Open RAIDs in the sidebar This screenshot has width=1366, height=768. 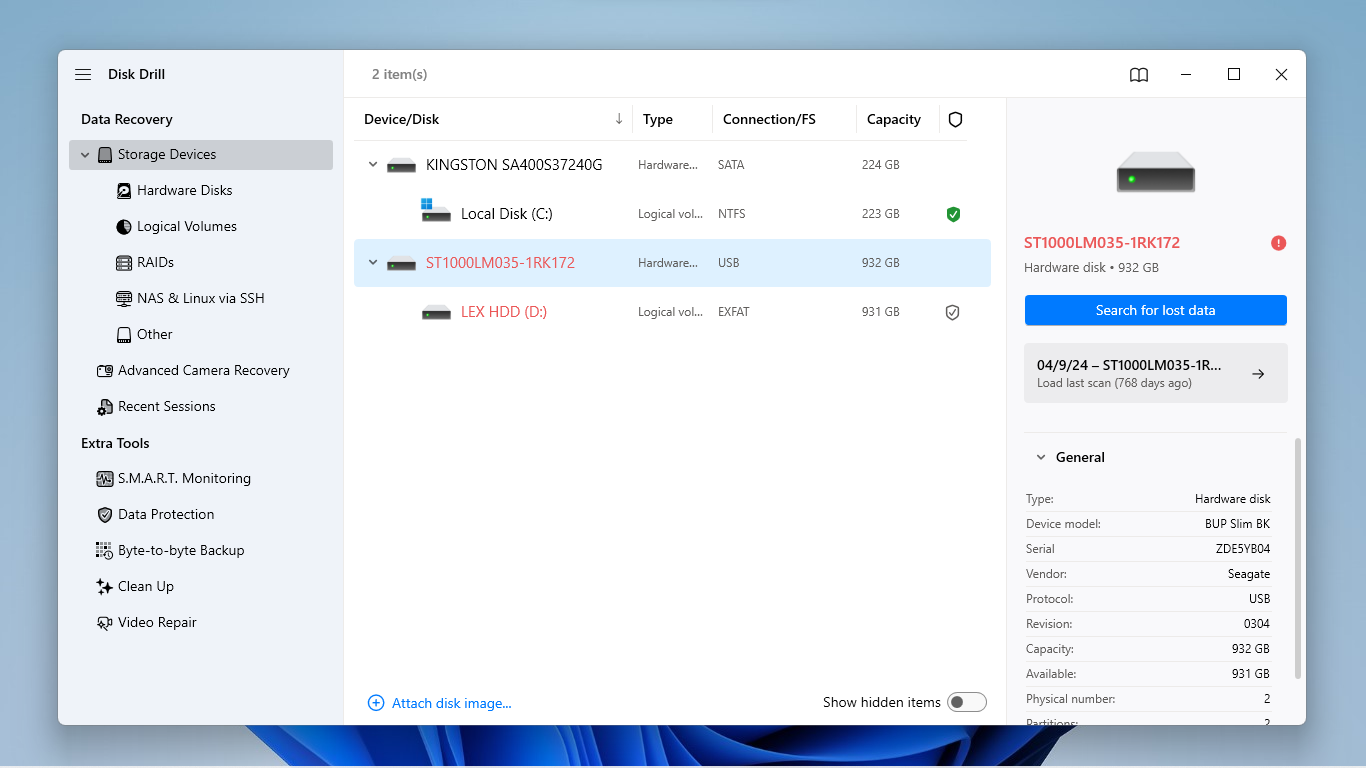pos(156,263)
